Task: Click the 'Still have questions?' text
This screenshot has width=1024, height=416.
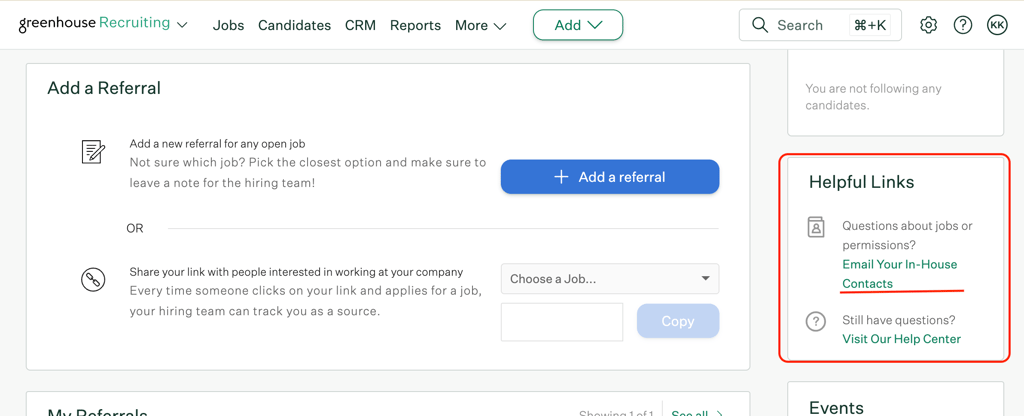Action: 899,320
